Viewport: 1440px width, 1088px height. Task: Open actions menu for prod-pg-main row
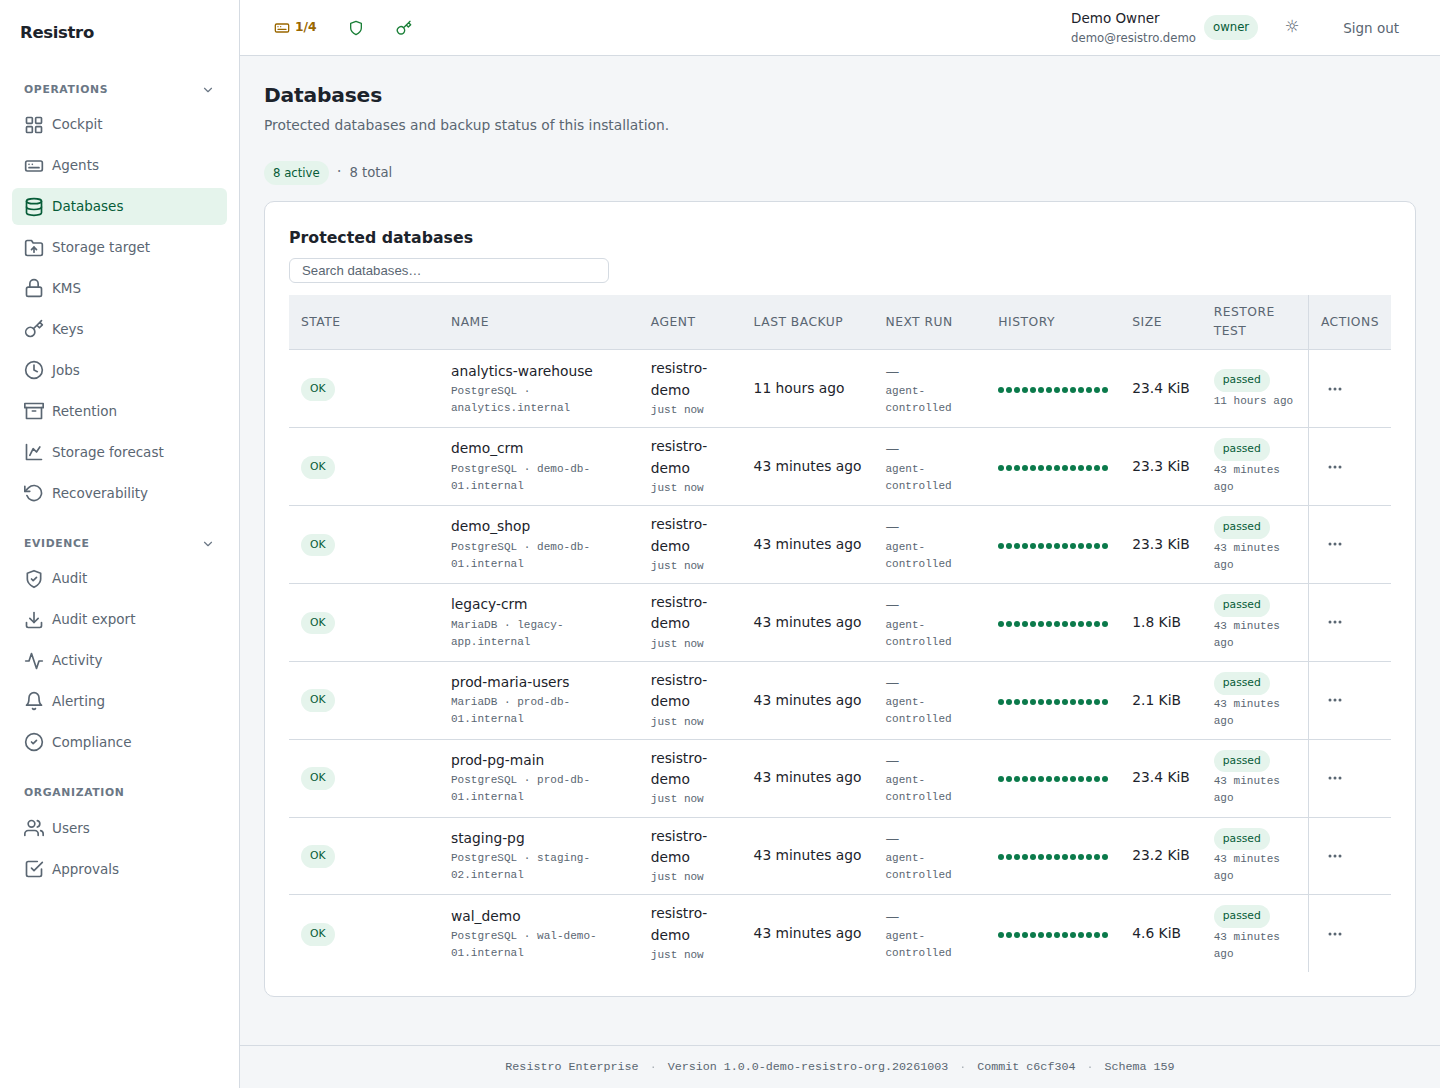click(1335, 779)
